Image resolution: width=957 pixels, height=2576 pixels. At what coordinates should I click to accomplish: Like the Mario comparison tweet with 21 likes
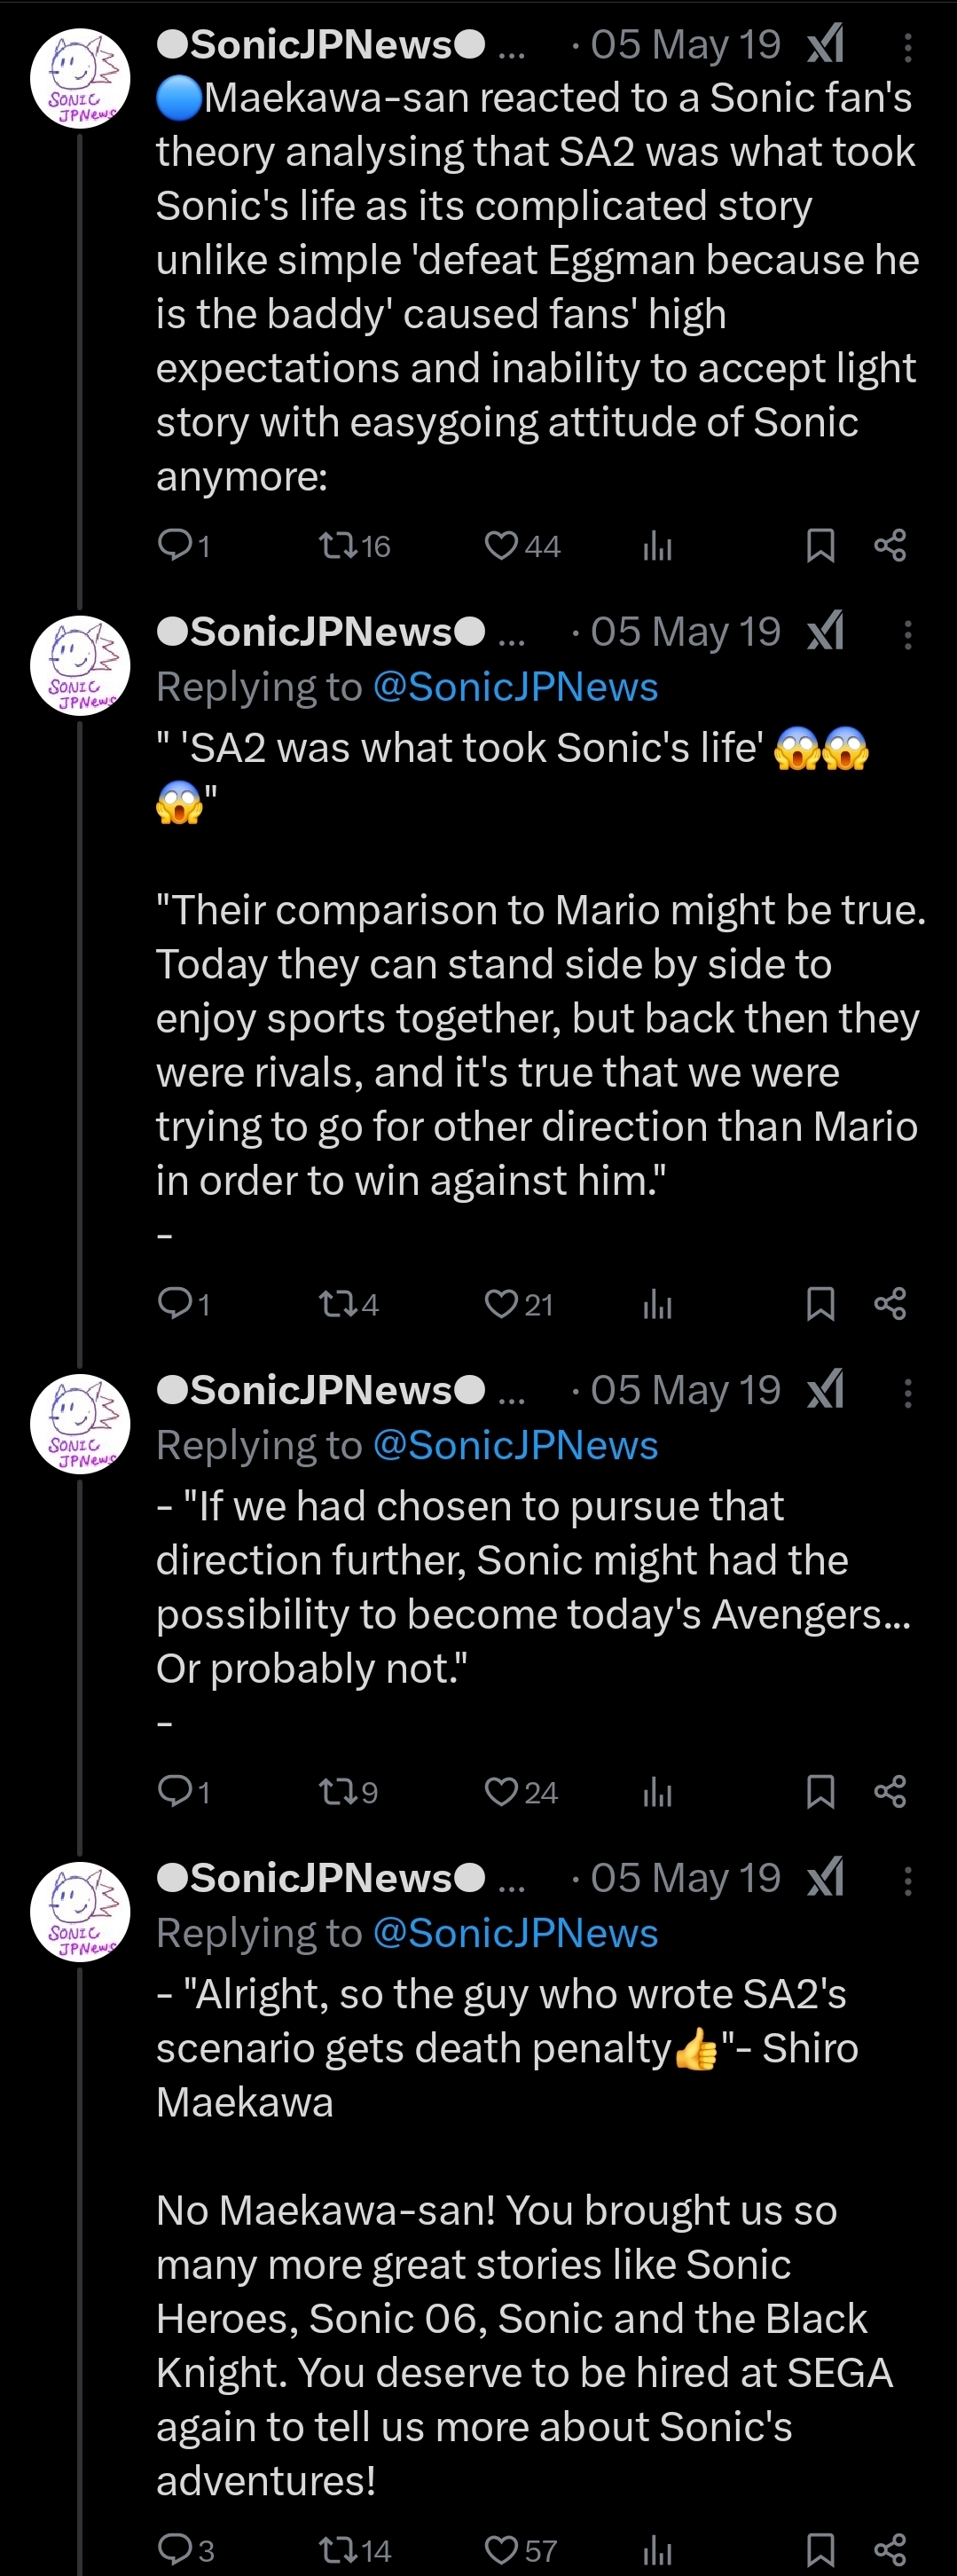pyautogui.click(x=501, y=1304)
